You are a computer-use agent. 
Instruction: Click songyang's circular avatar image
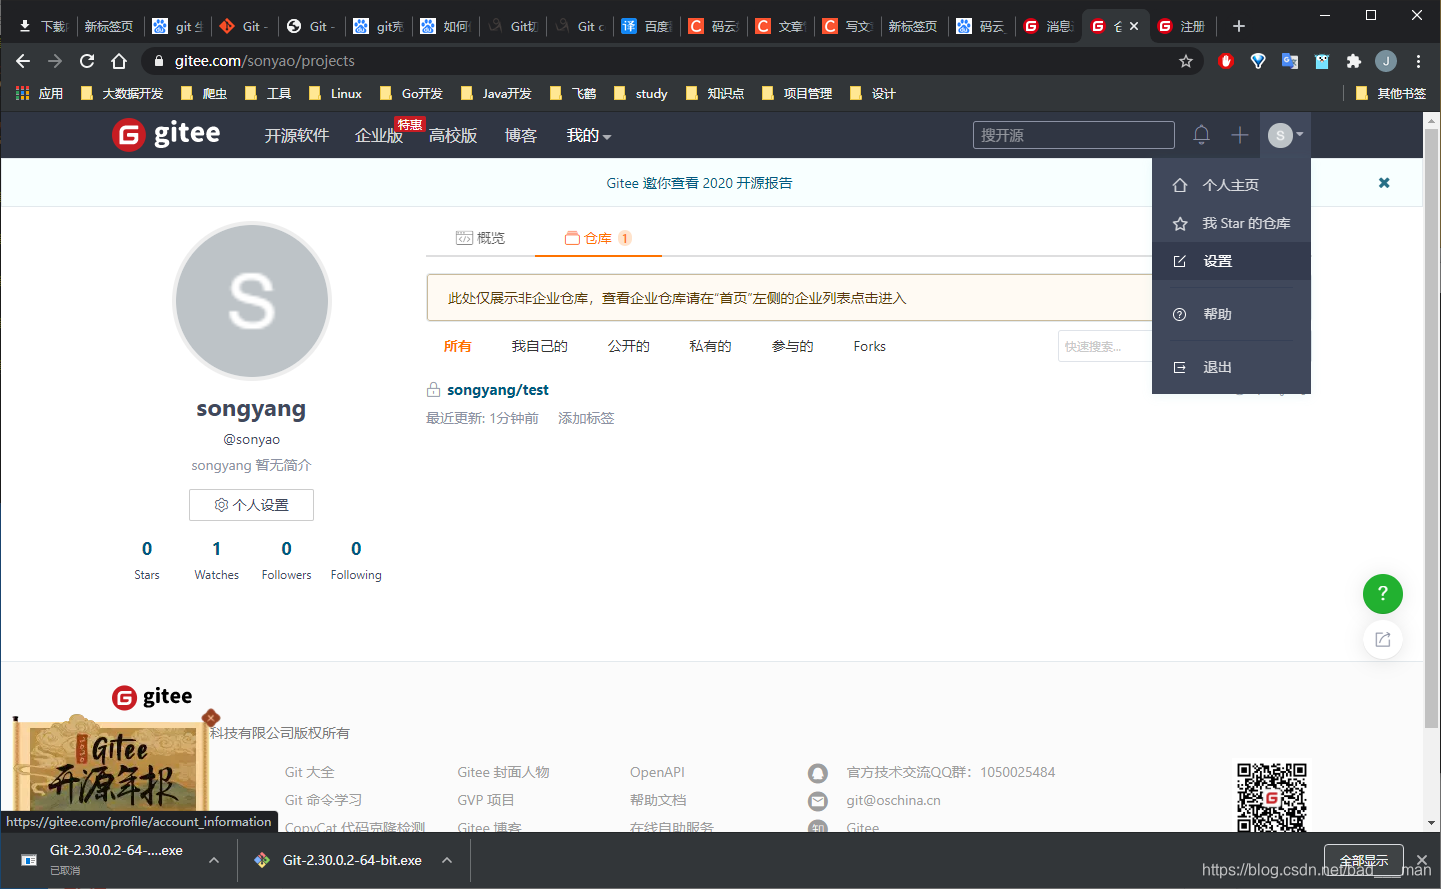click(x=251, y=300)
